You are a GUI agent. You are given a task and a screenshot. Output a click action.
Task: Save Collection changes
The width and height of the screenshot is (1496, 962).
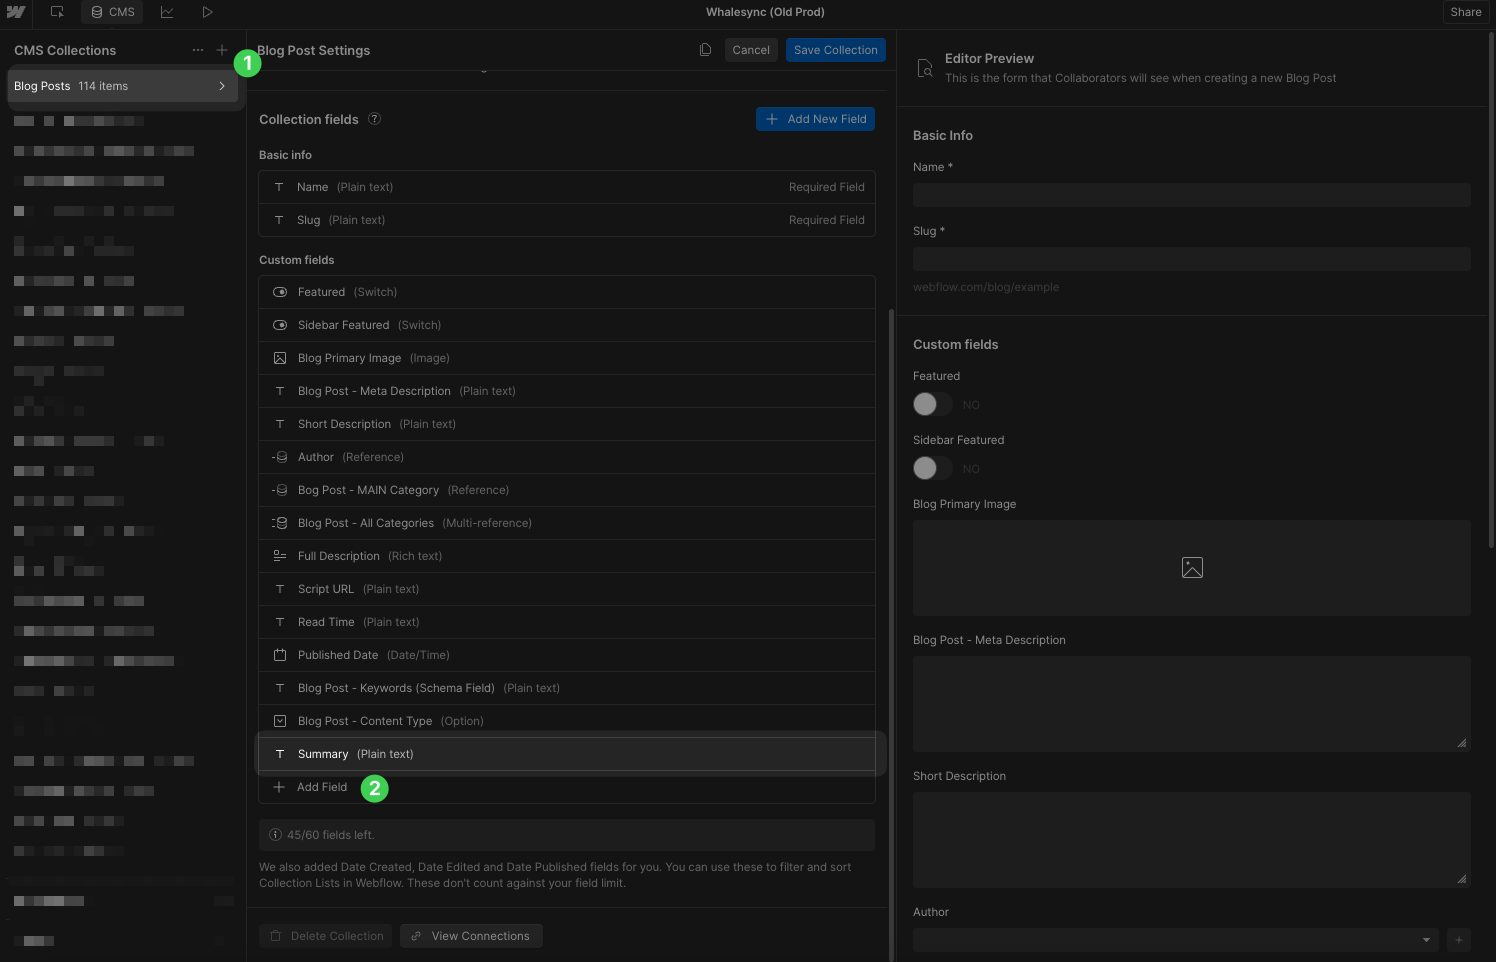(836, 50)
